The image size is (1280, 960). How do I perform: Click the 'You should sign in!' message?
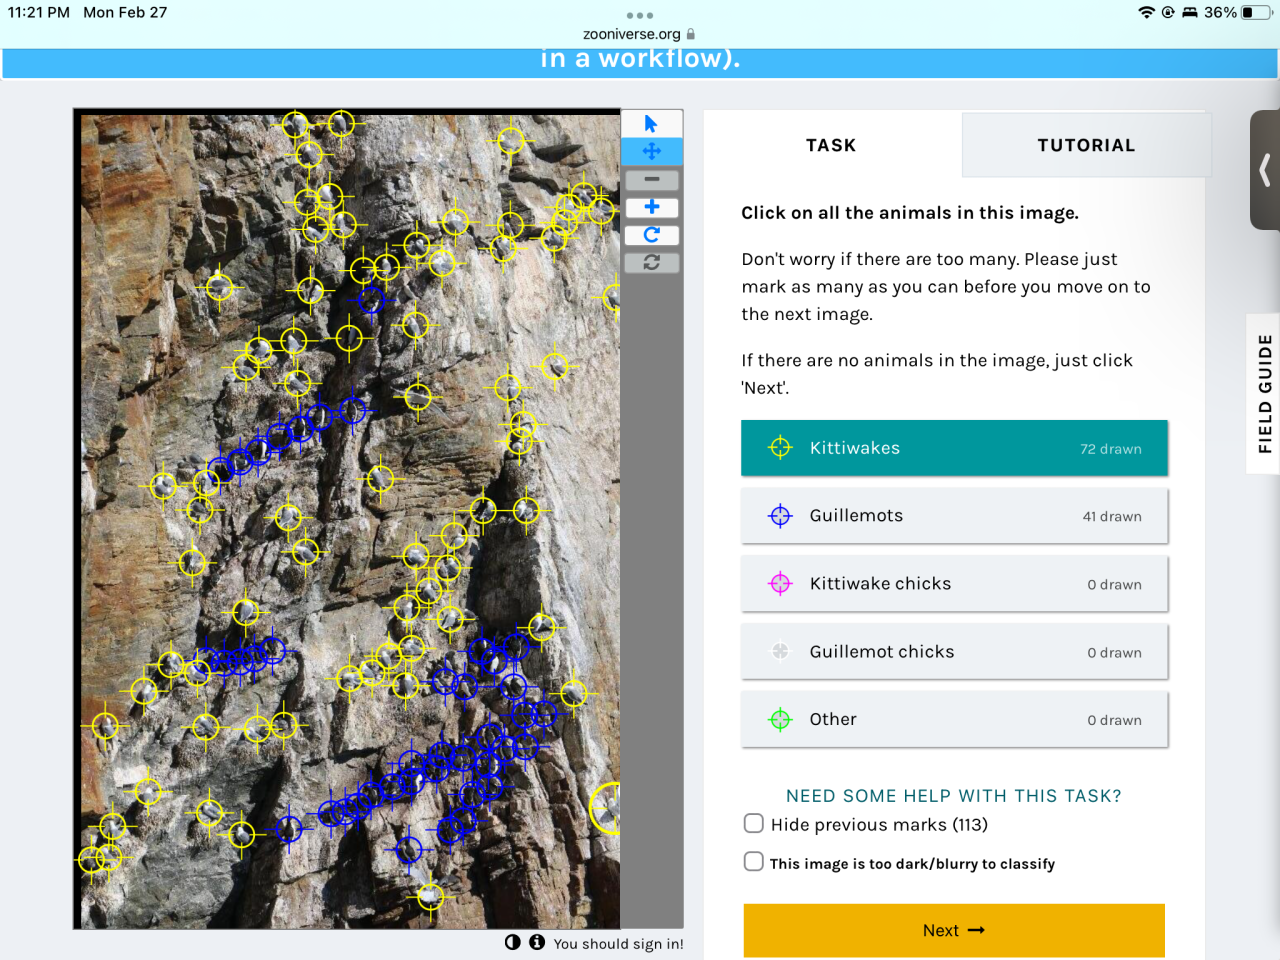[x=619, y=944]
